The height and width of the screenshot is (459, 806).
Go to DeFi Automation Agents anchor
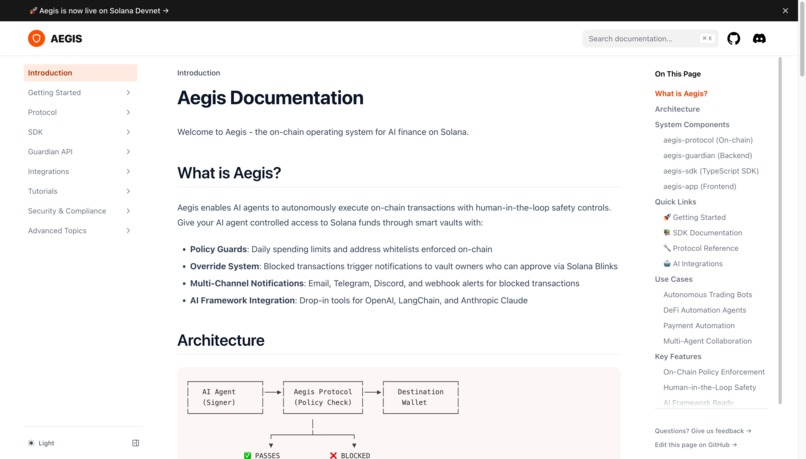click(704, 310)
